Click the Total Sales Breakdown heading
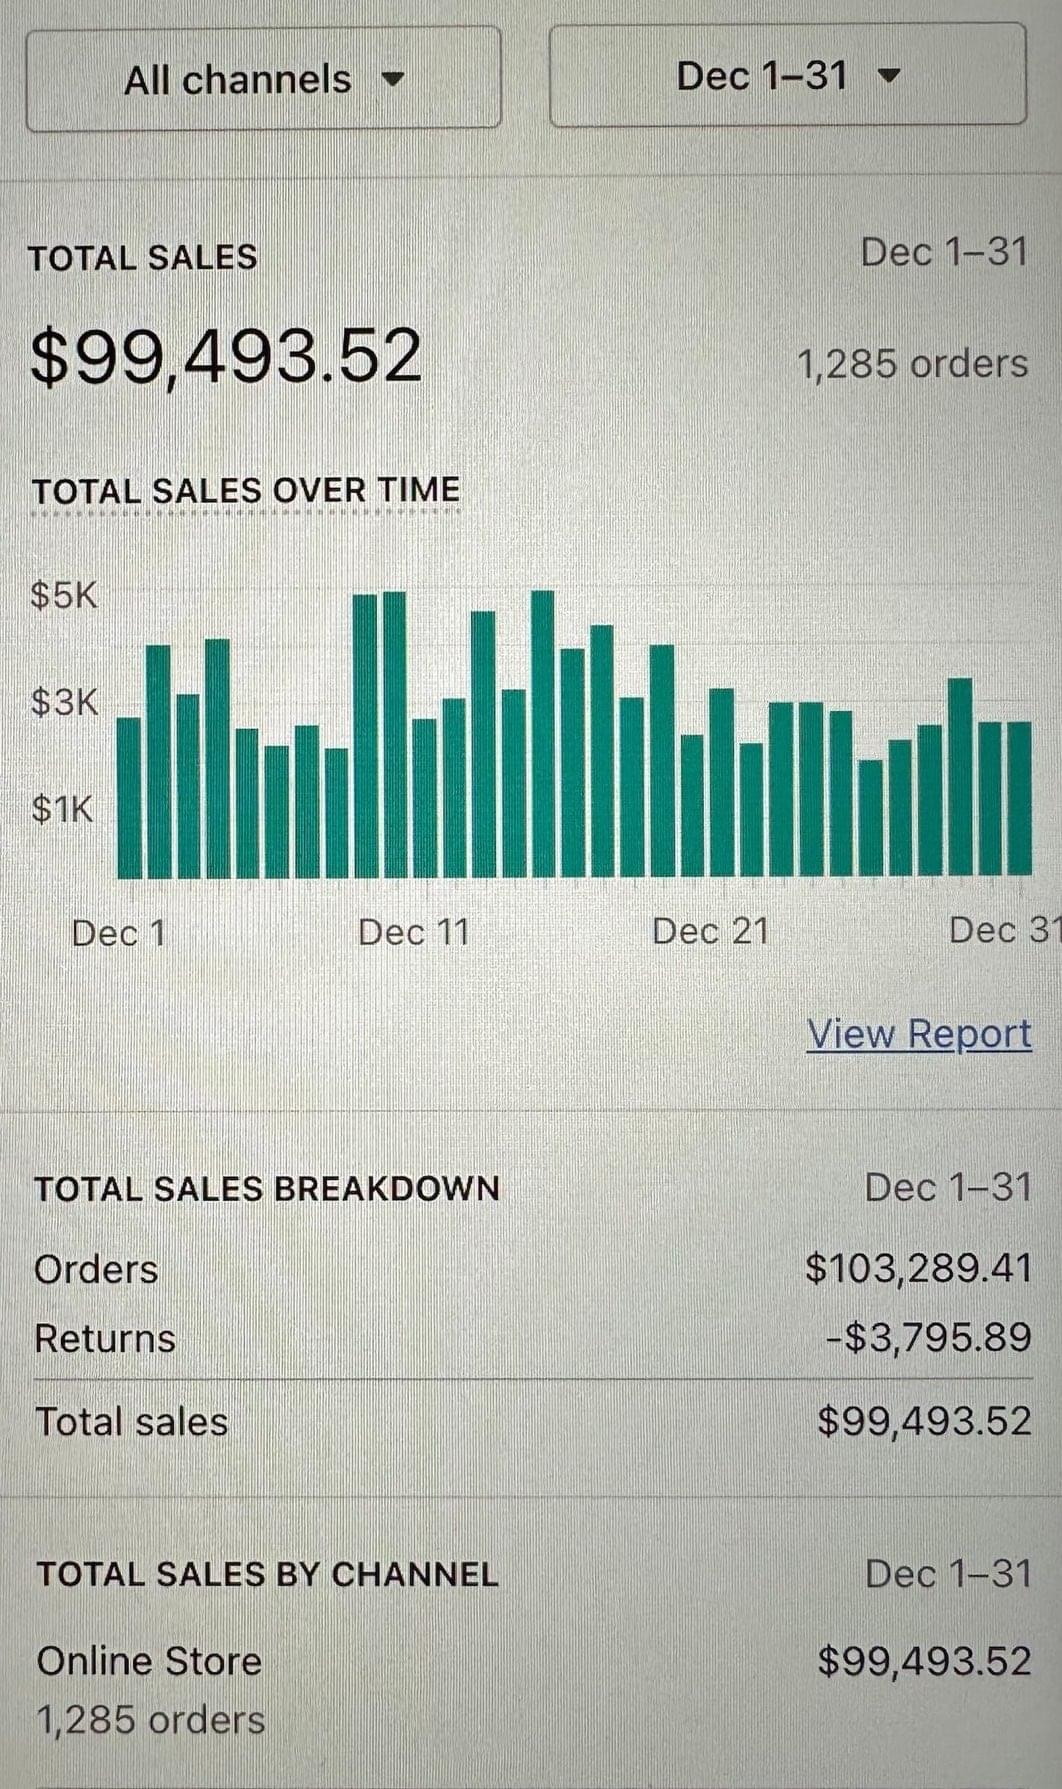This screenshot has width=1062, height=1789. tap(267, 1189)
